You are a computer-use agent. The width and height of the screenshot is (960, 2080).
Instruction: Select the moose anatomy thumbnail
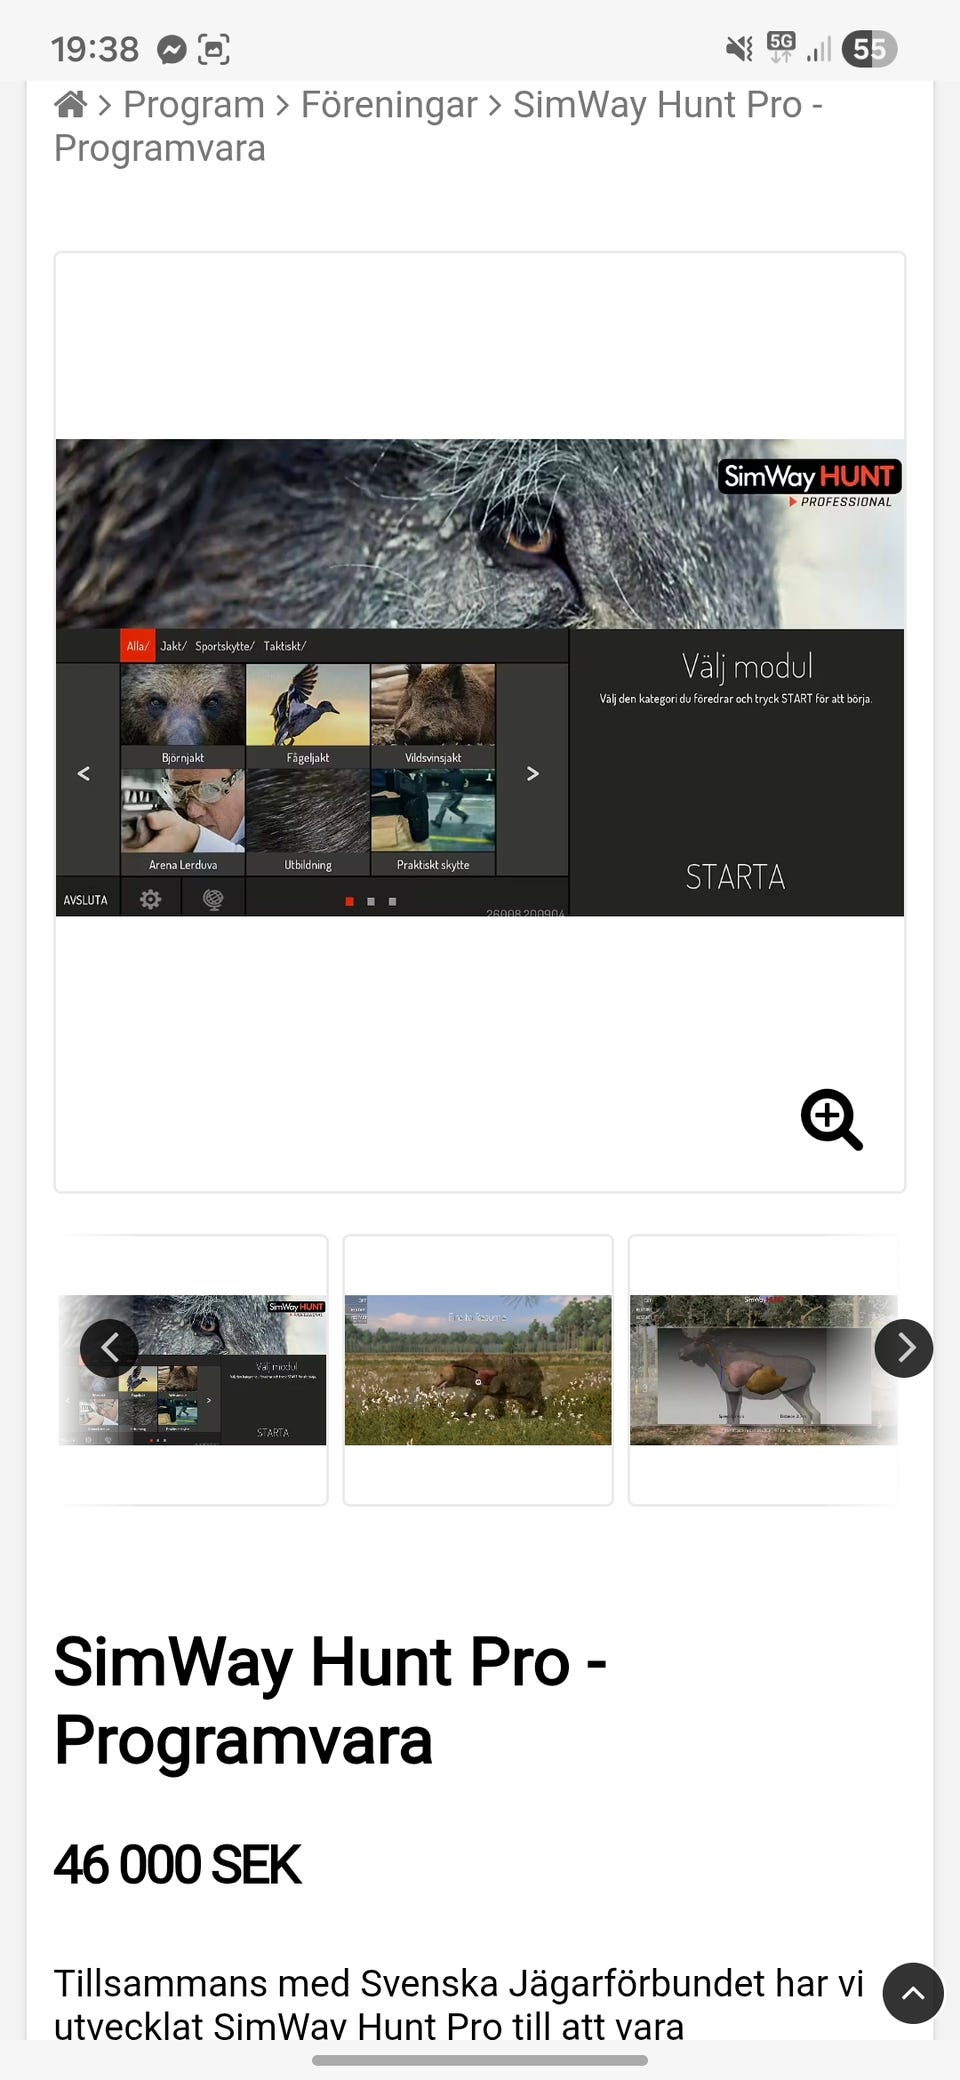coord(763,1370)
